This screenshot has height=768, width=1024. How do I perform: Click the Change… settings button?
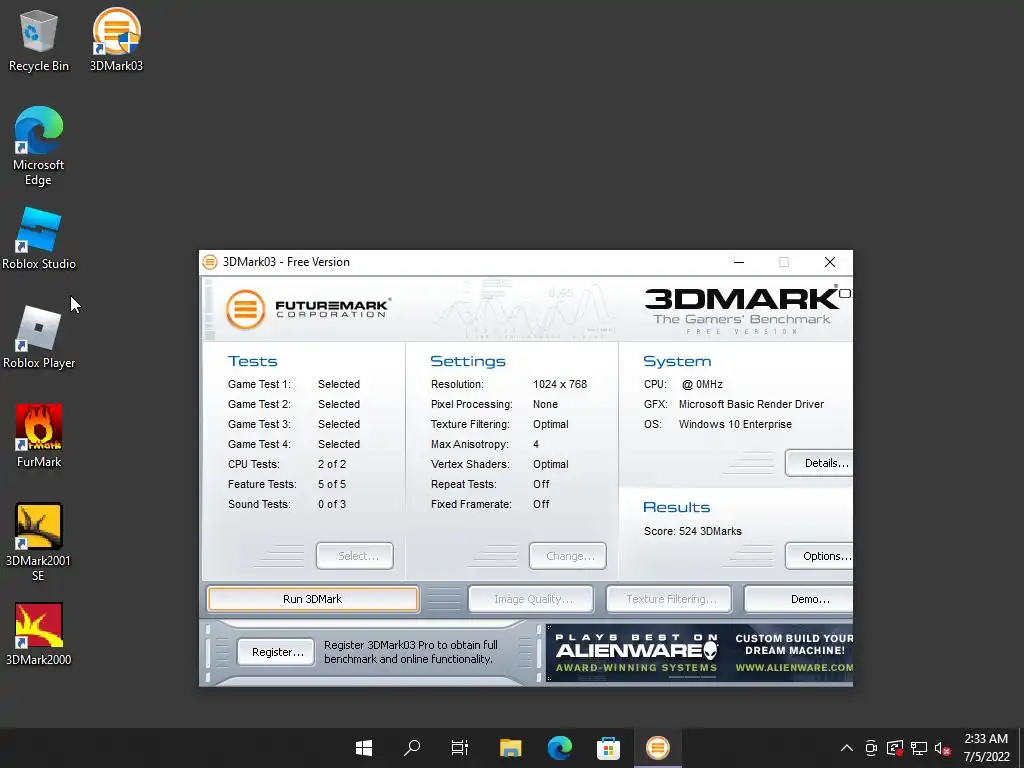click(568, 556)
